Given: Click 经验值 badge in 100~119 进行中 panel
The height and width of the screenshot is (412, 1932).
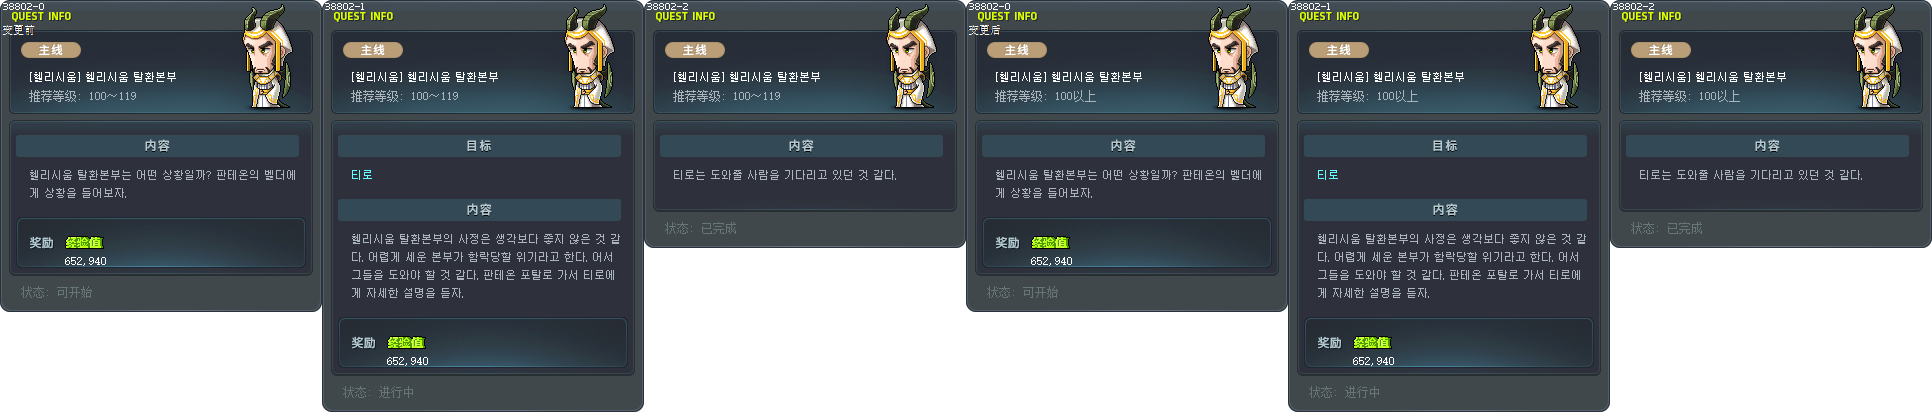Looking at the screenshot, I should point(406,343).
